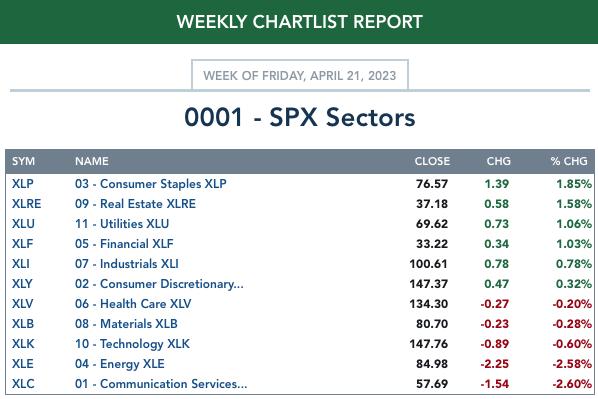The width and height of the screenshot is (598, 399).
Task: Select the XLF ticker symbol
Action: coord(23,244)
